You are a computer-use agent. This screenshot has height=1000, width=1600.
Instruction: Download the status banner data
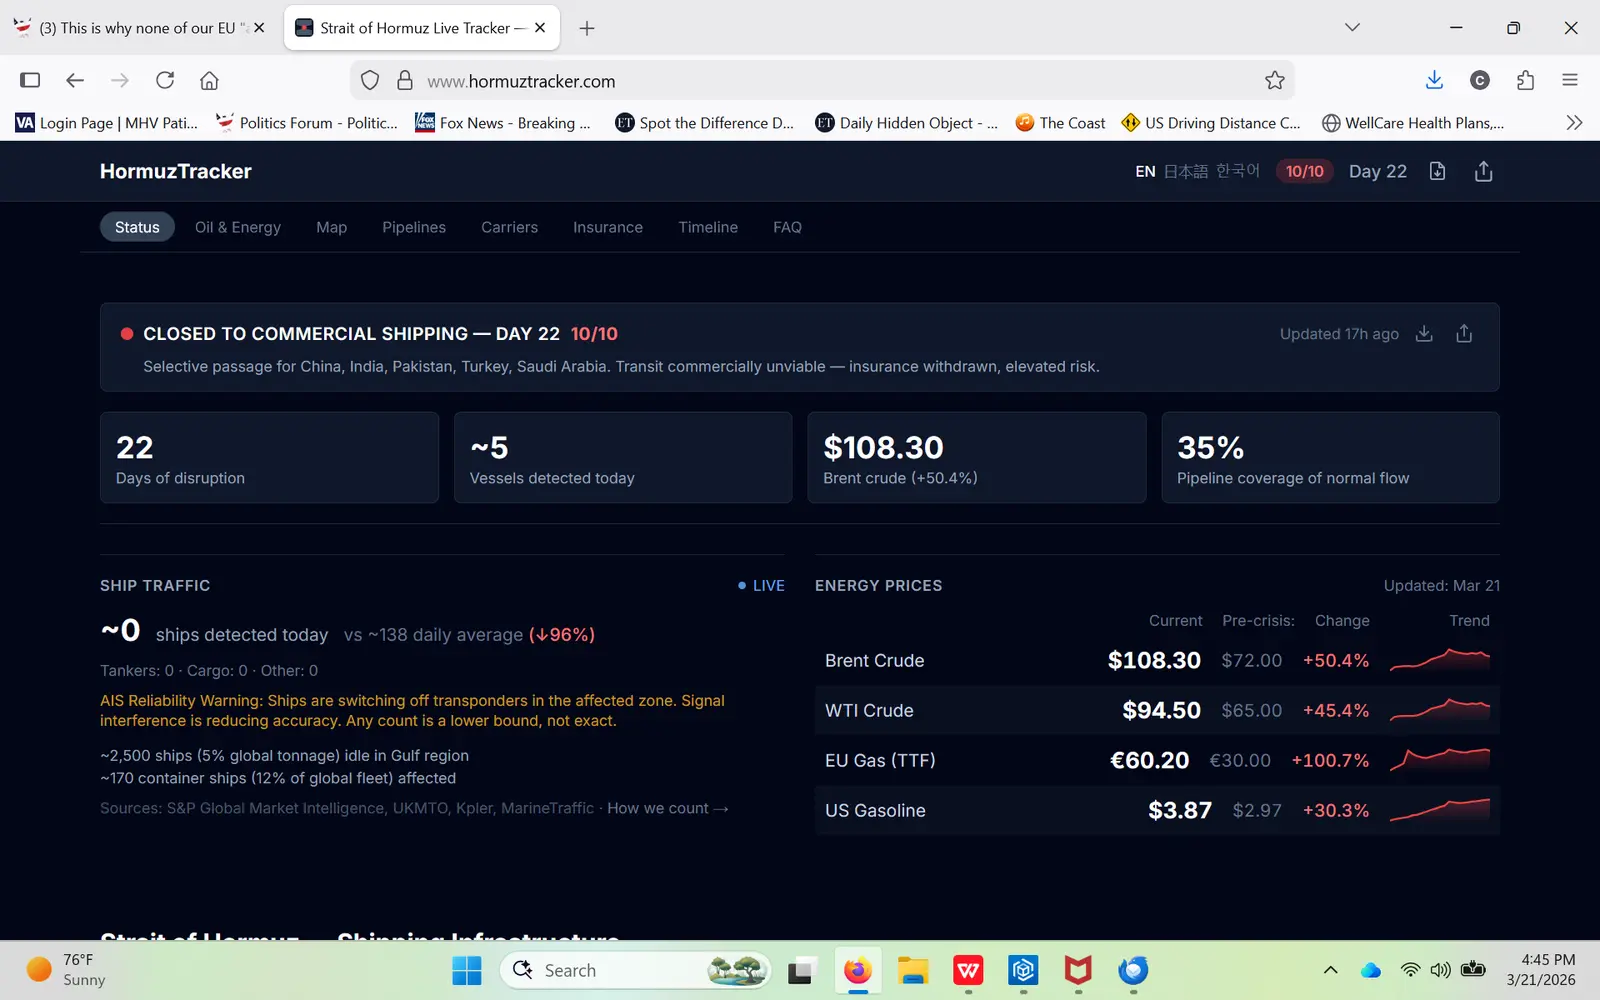[1424, 334]
